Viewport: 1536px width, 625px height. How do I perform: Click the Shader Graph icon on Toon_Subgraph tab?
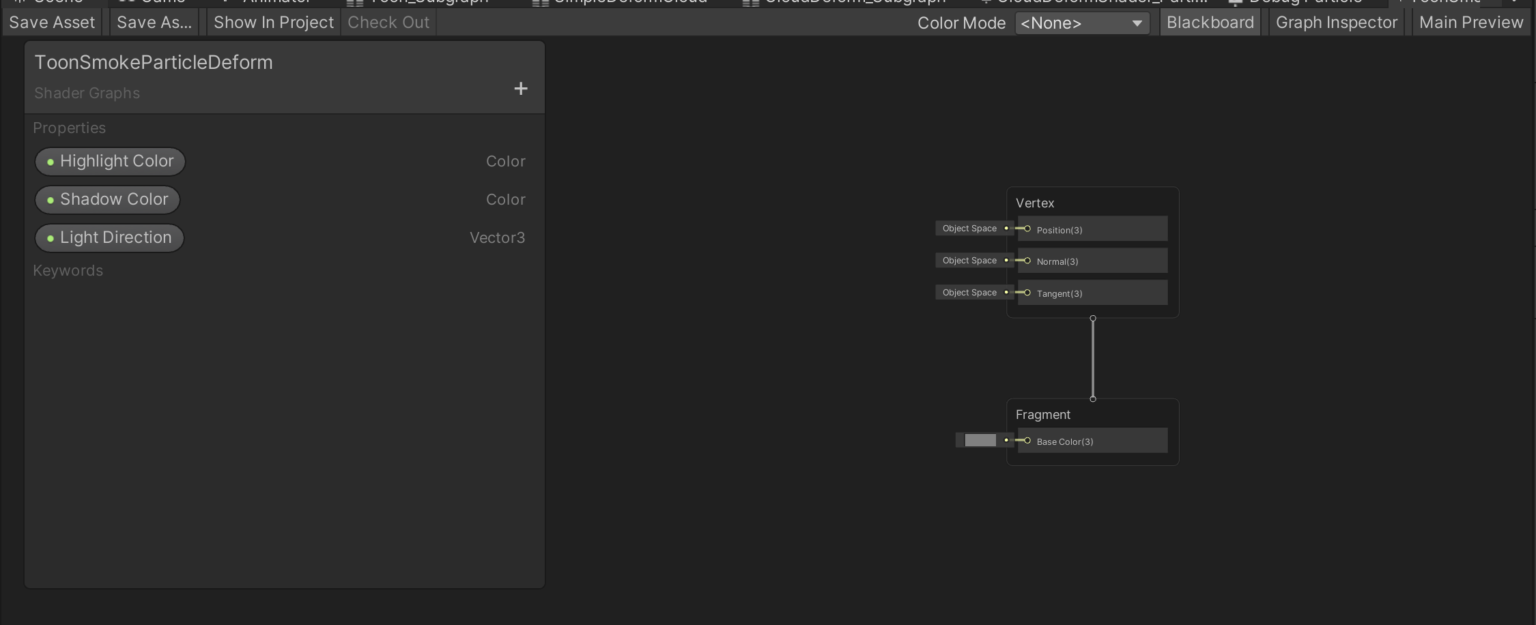click(353, 2)
